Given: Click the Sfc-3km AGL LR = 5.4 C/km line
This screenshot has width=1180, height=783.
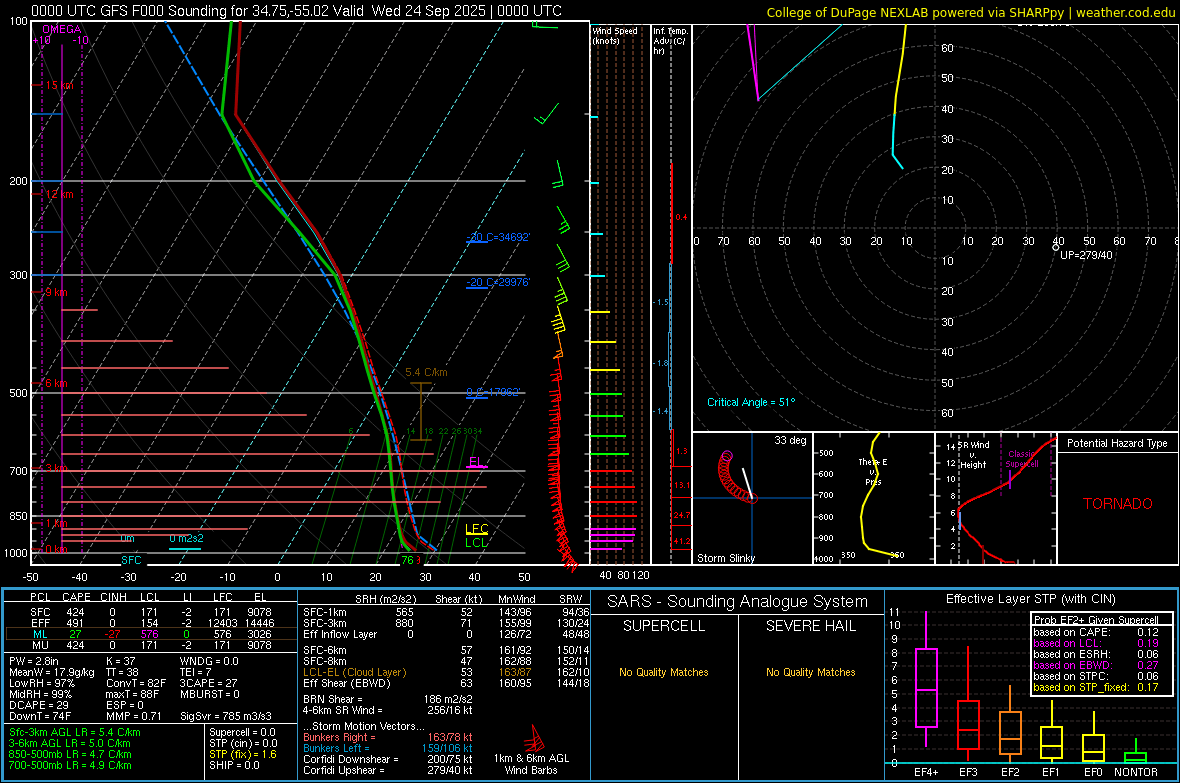Looking at the screenshot, I should click(75, 732).
